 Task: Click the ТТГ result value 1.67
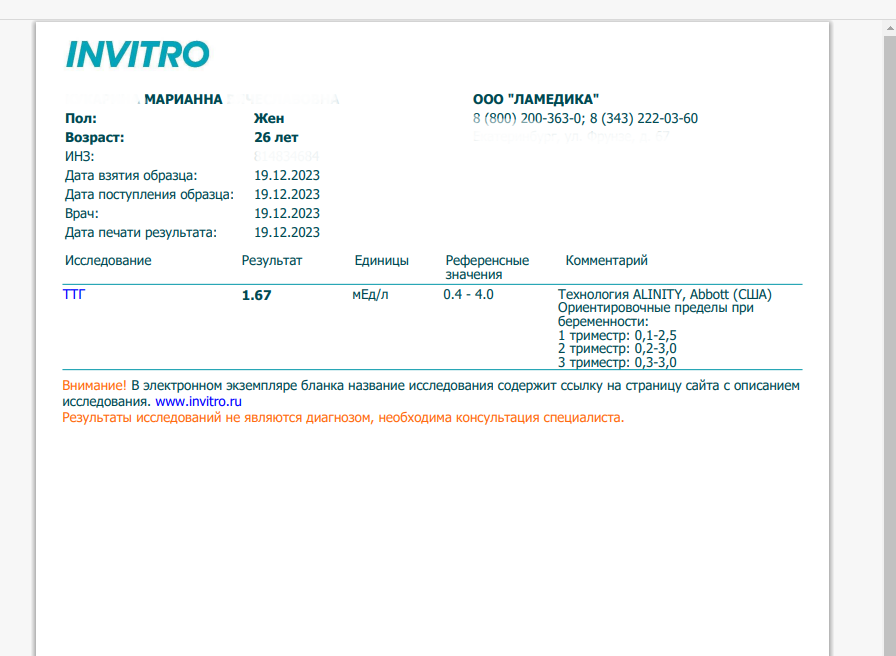coord(256,296)
